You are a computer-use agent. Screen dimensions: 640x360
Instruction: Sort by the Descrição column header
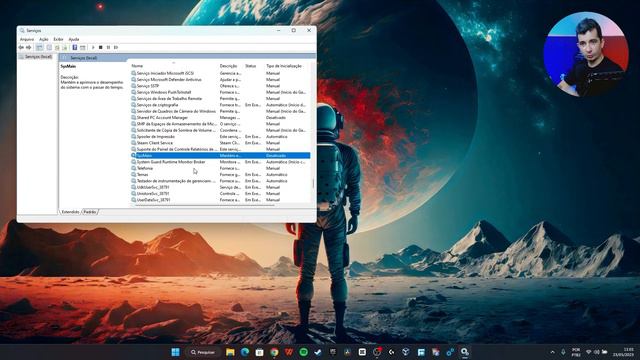click(231, 66)
